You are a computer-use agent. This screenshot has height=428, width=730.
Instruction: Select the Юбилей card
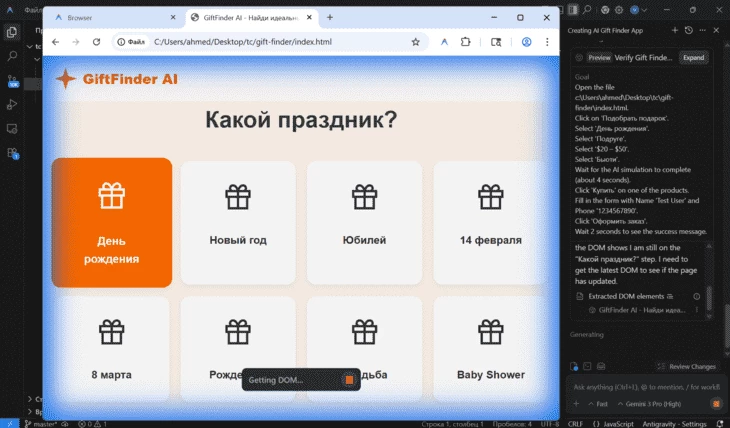click(365, 223)
